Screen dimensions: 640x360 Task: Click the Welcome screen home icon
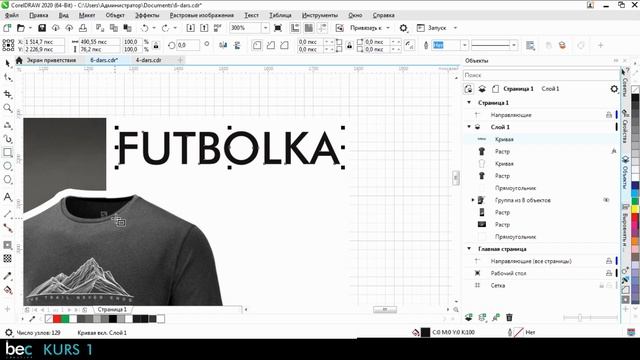[x=19, y=60]
